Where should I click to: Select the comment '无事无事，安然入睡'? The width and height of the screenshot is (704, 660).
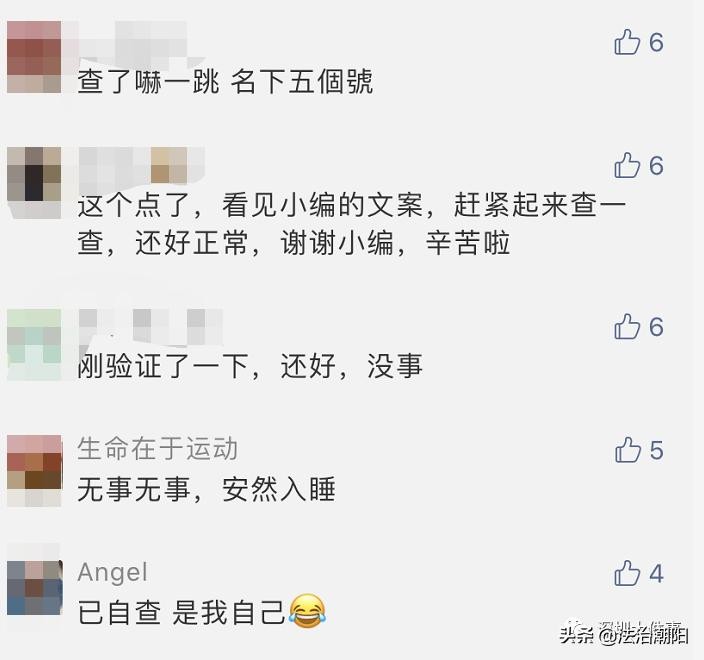pos(206,489)
